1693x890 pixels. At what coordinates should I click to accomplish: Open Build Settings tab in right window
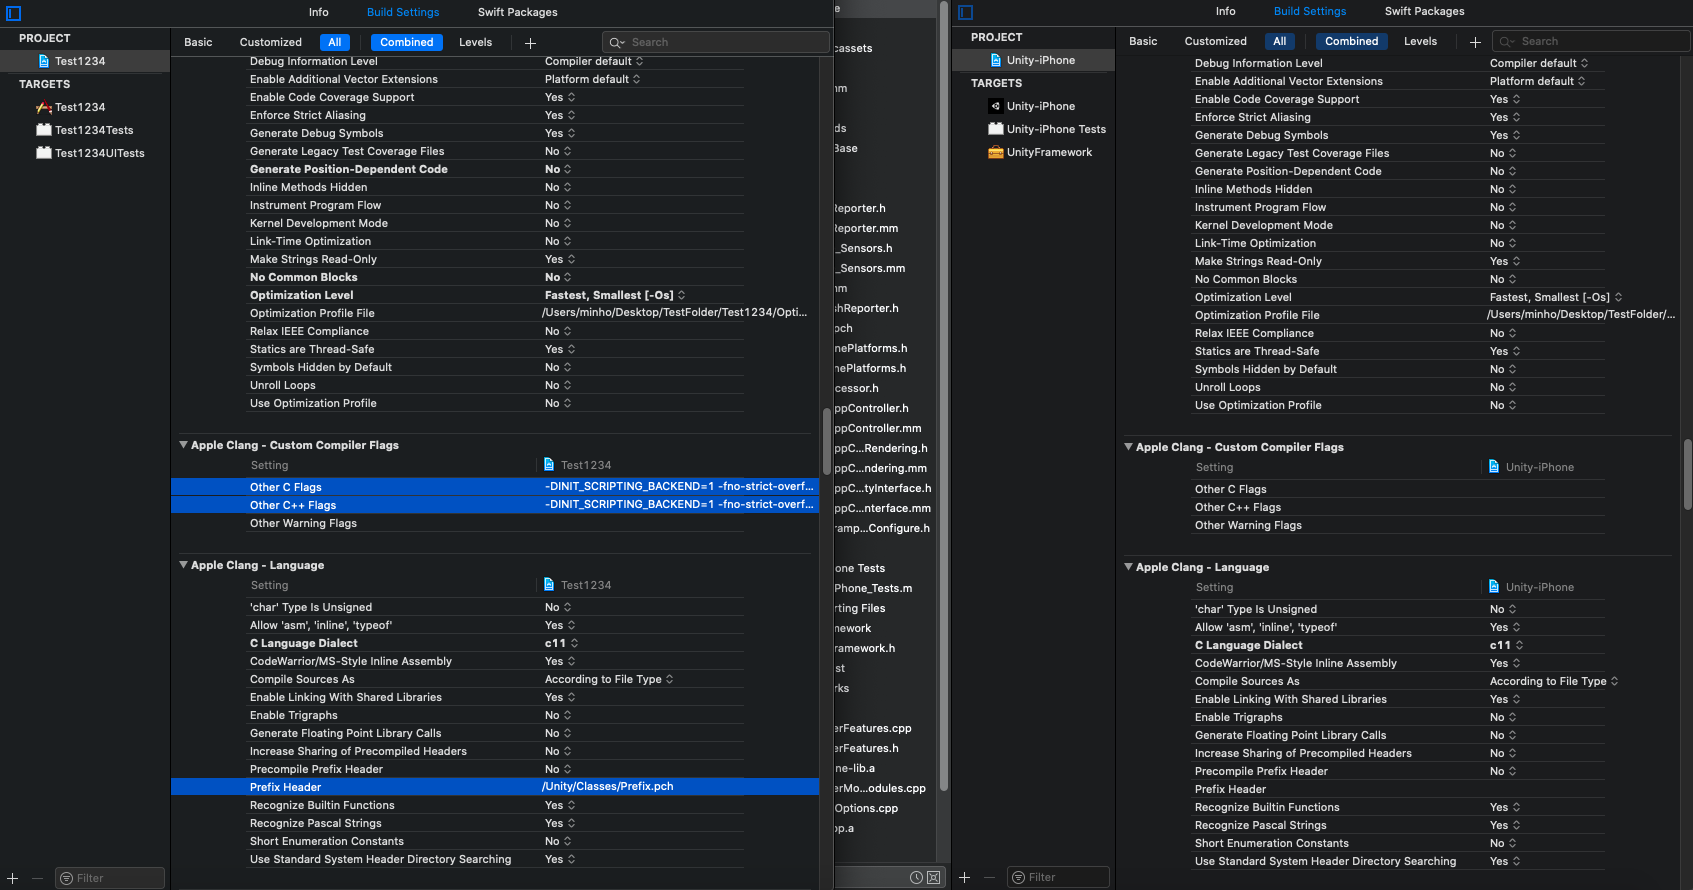(1310, 11)
